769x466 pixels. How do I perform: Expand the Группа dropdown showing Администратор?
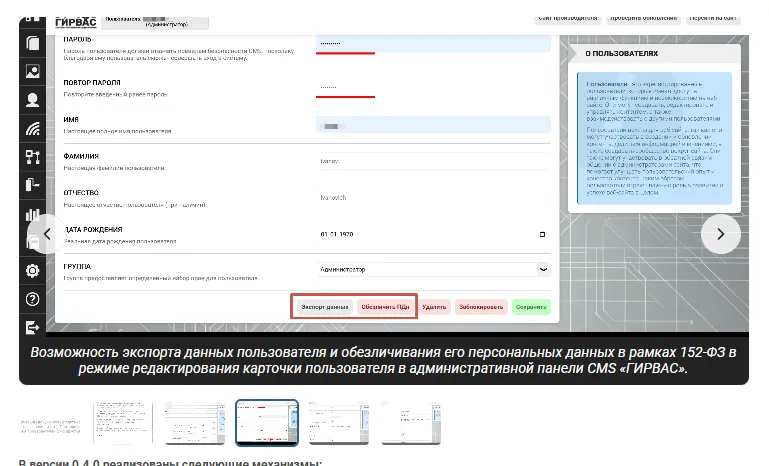434,269
